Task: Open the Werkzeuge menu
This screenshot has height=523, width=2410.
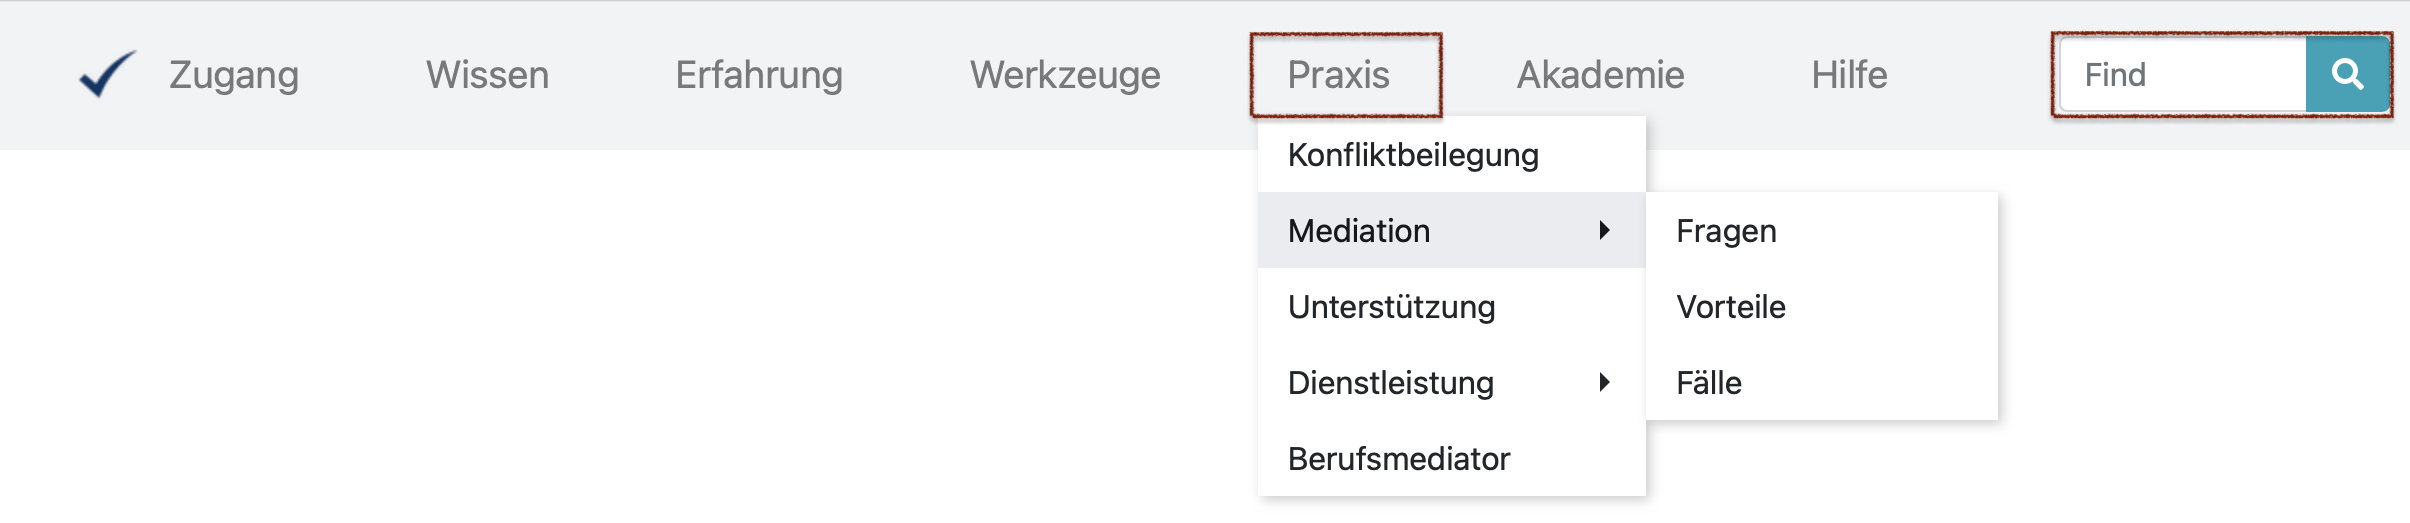Action: 1065,75
